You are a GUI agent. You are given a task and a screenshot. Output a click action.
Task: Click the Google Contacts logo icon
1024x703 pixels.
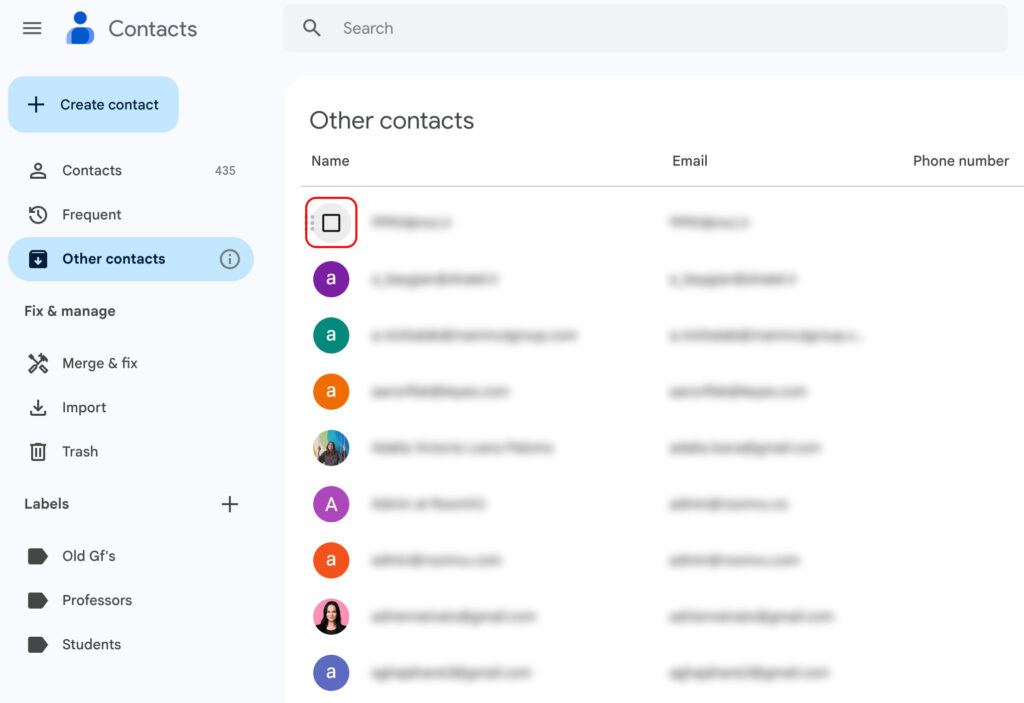80,28
